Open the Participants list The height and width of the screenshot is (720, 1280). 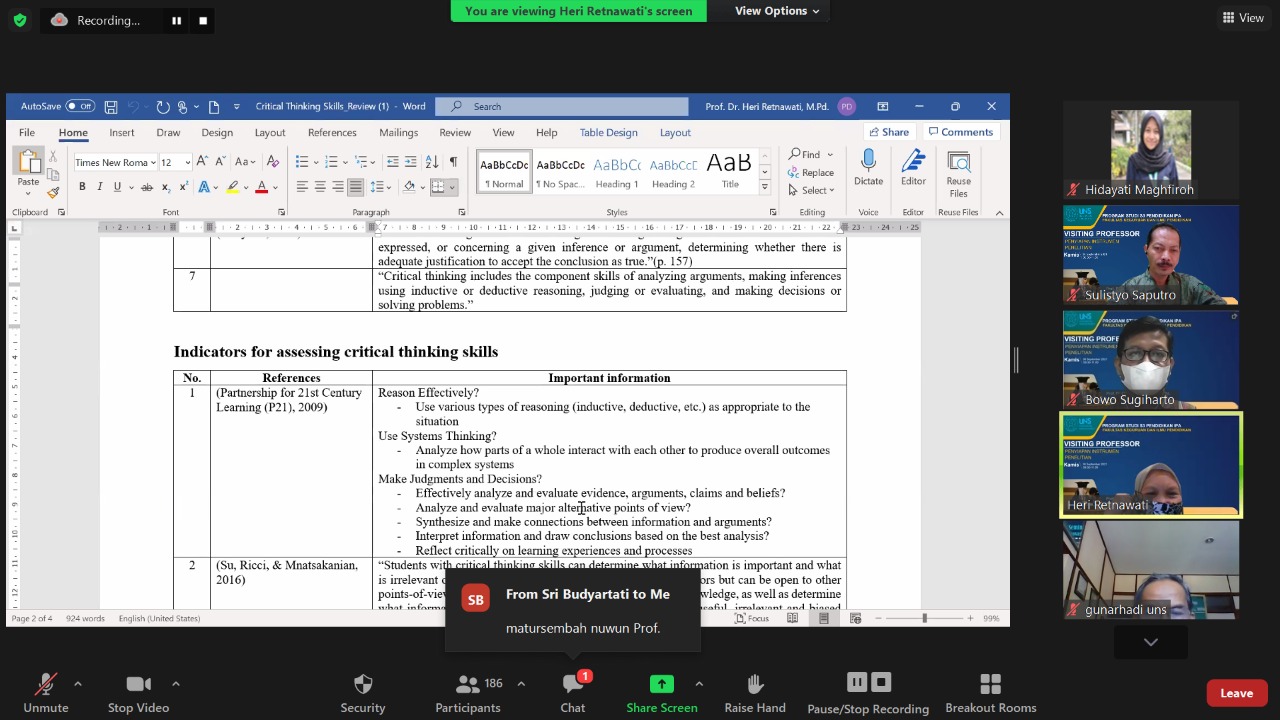[467, 684]
